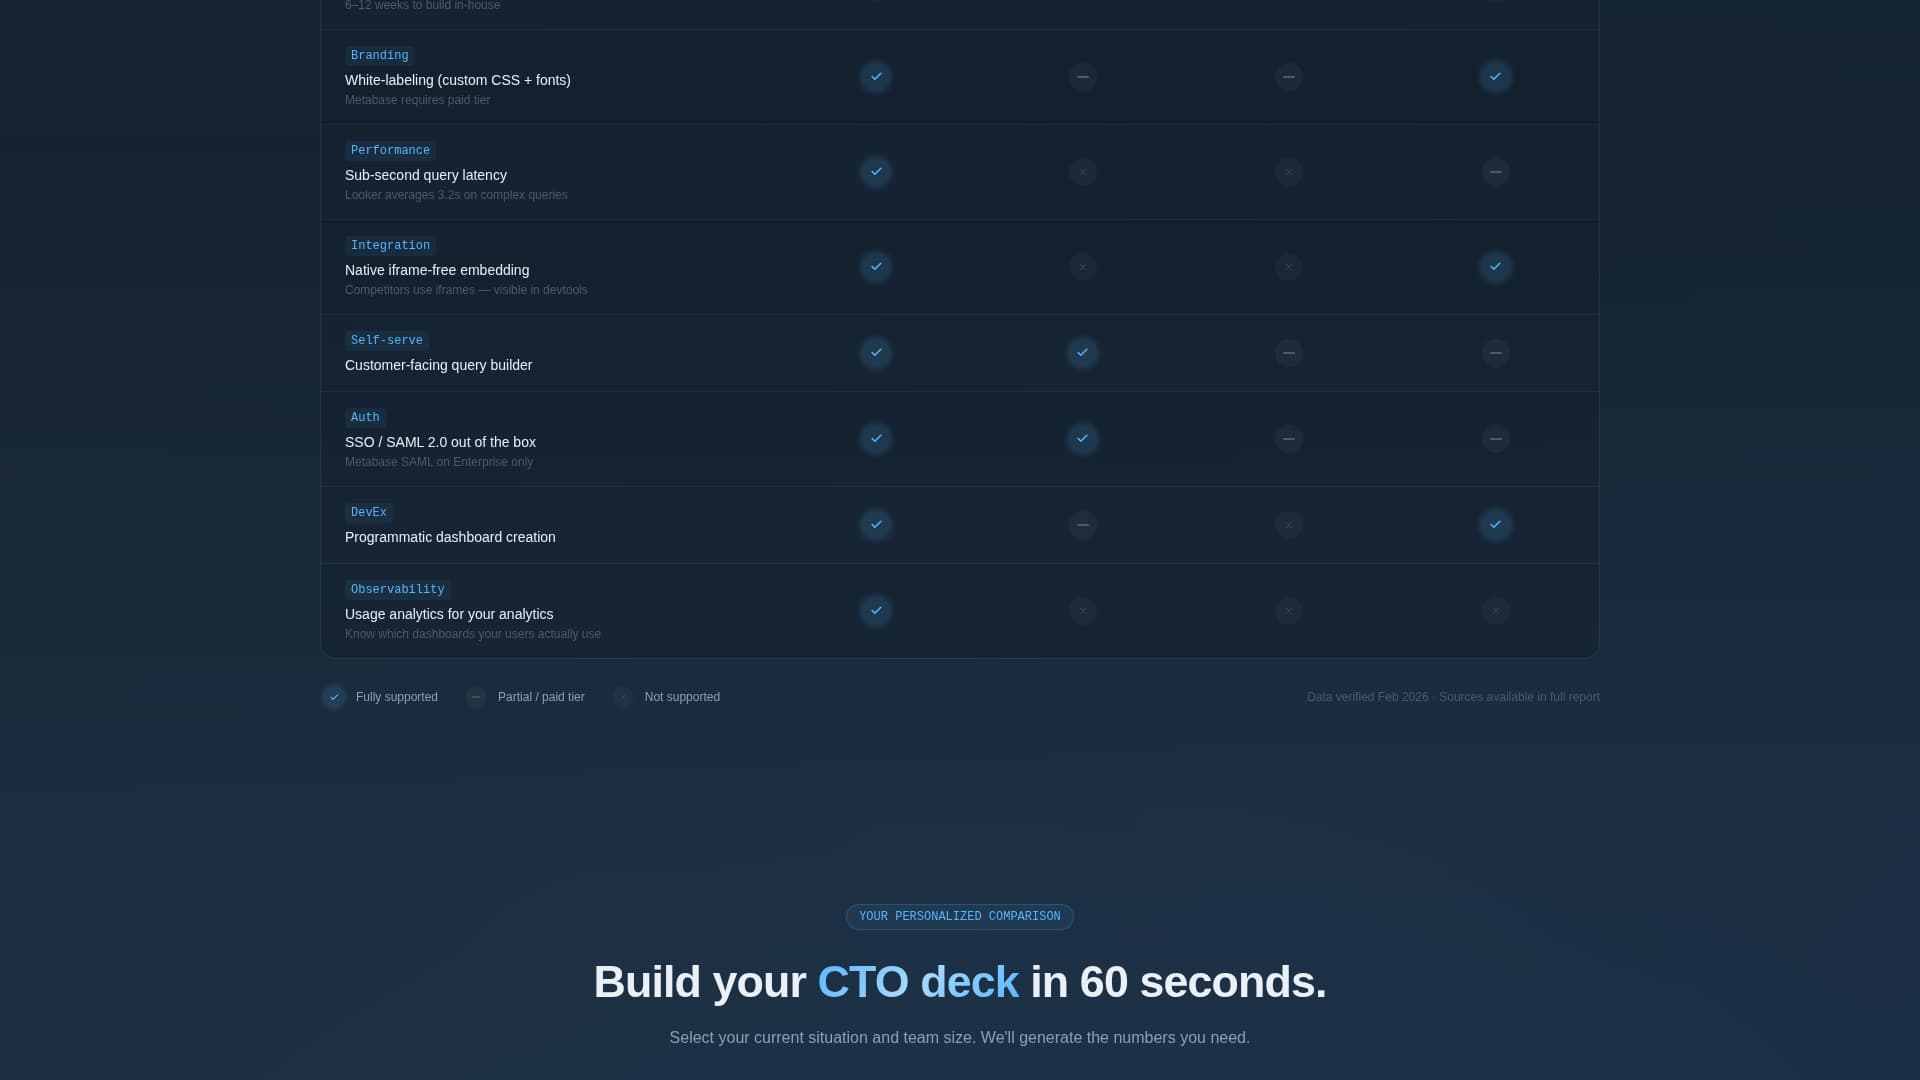The width and height of the screenshot is (1920, 1080).
Task: Click the 'Metabase requires paid tier' note
Action: click(x=417, y=100)
